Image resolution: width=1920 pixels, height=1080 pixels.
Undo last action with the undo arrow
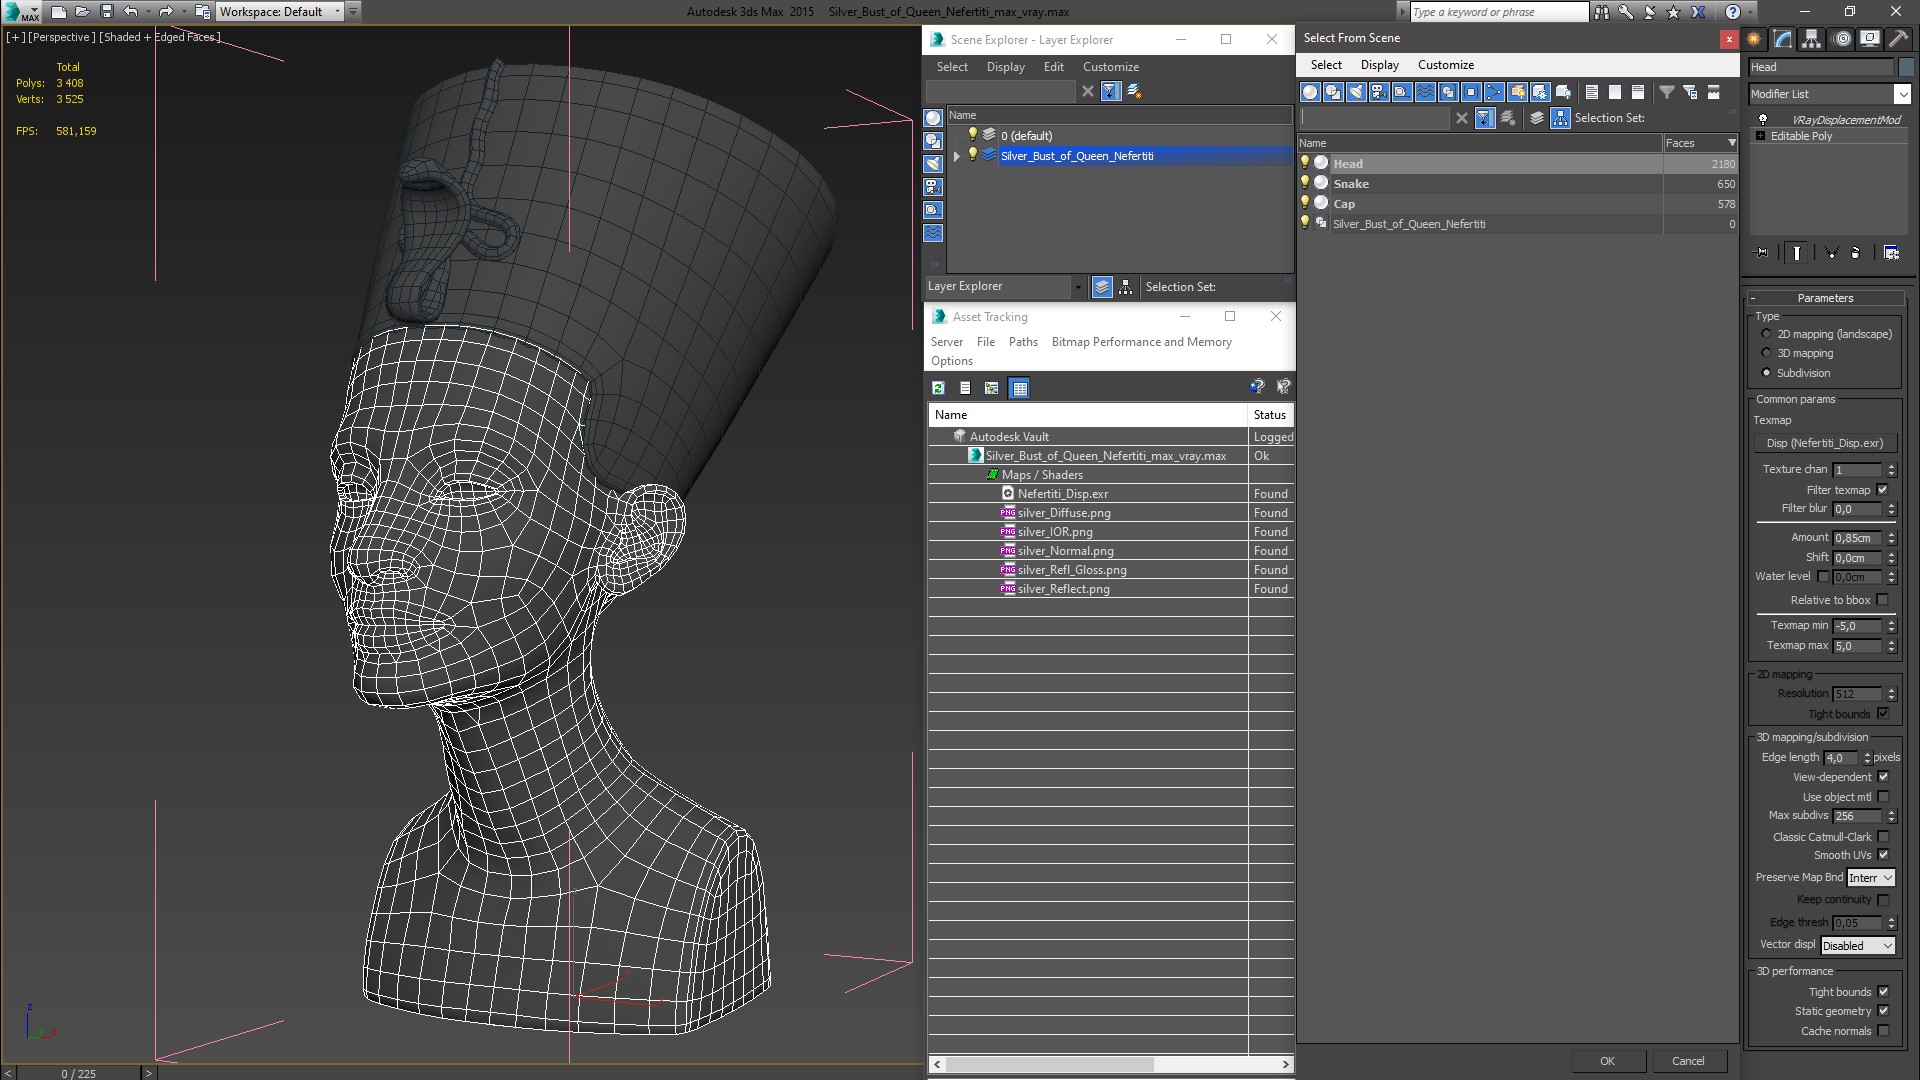tap(130, 12)
